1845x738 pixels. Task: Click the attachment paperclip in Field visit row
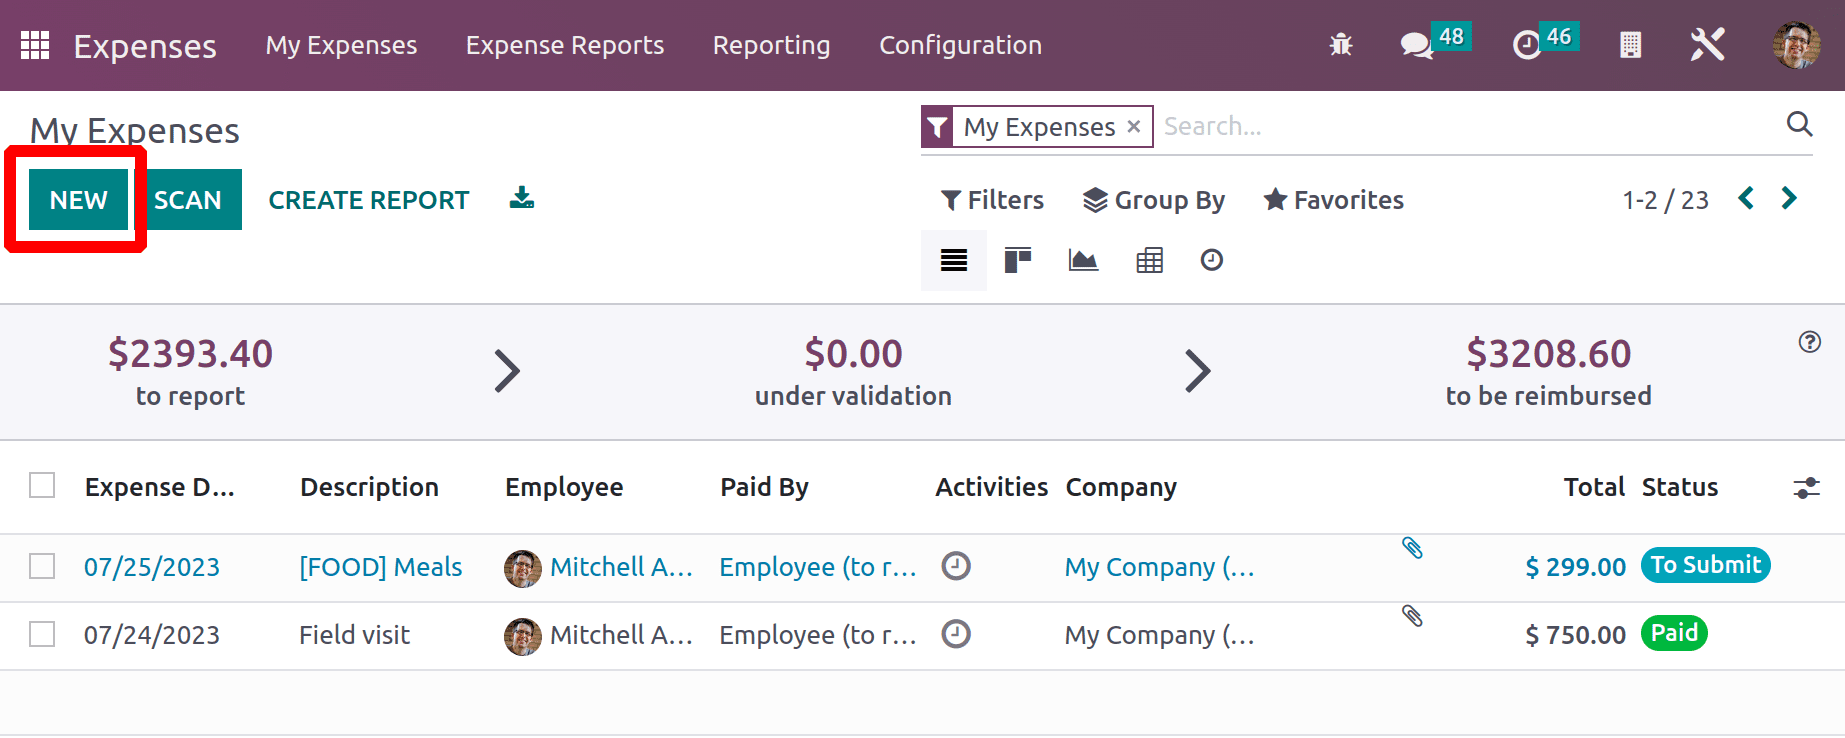coord(1412,615)
